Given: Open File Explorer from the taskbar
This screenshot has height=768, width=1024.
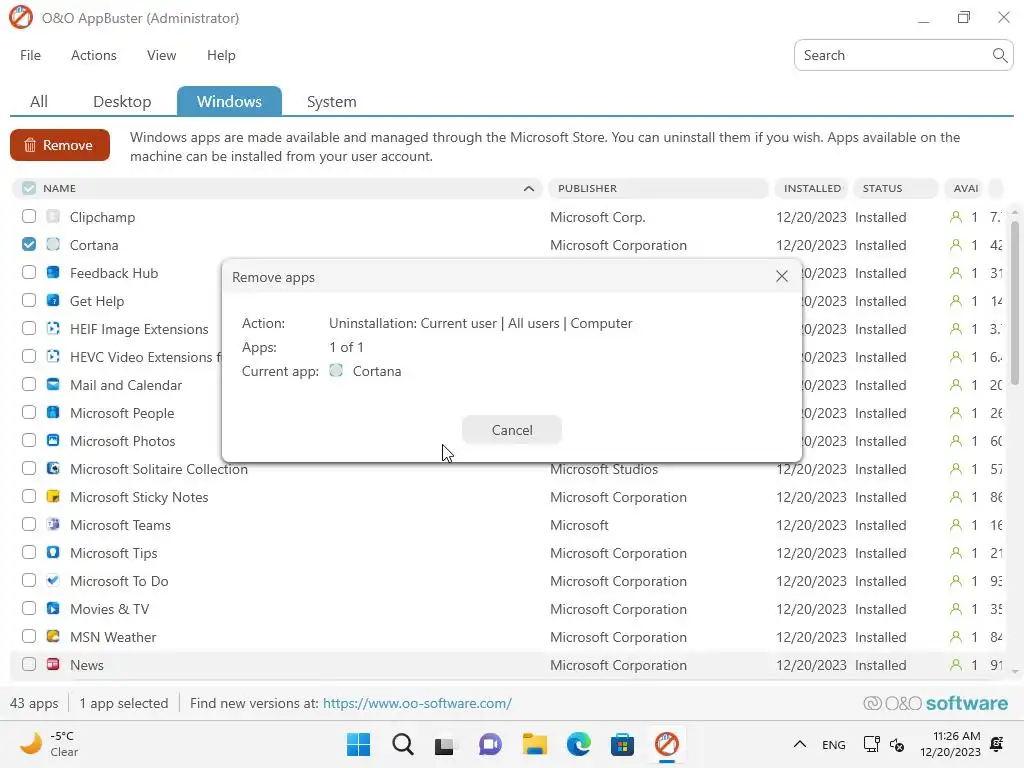Looking at the screenshot, I should (534, 744).
